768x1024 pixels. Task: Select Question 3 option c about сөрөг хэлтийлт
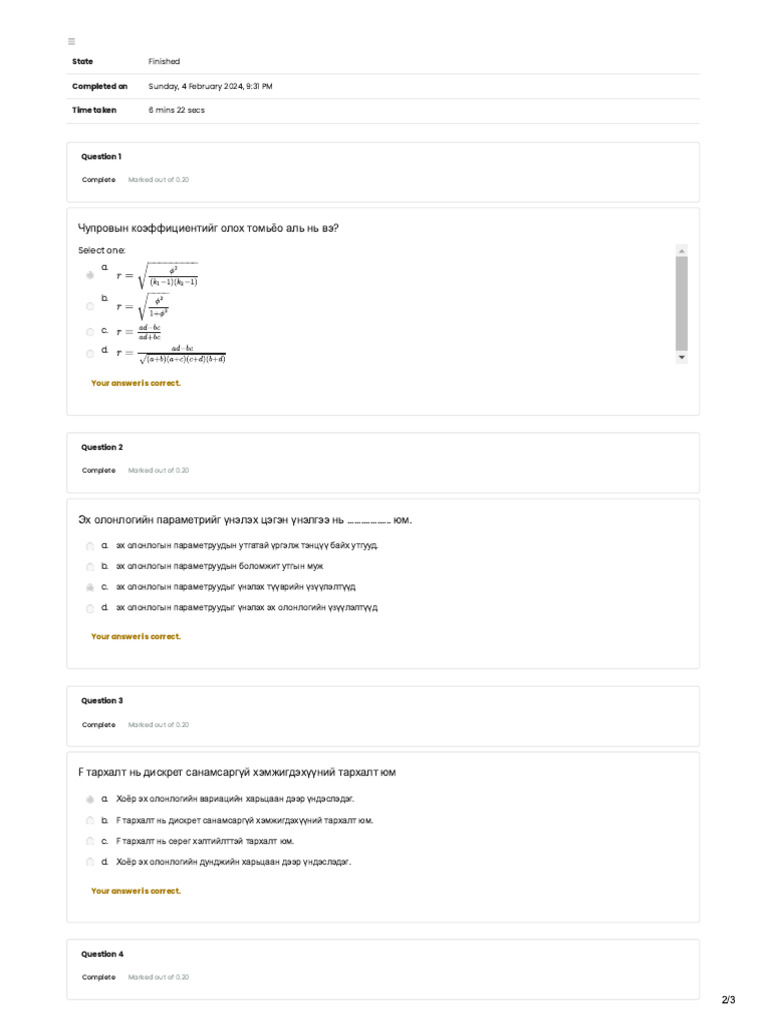(x=90, y=842)
